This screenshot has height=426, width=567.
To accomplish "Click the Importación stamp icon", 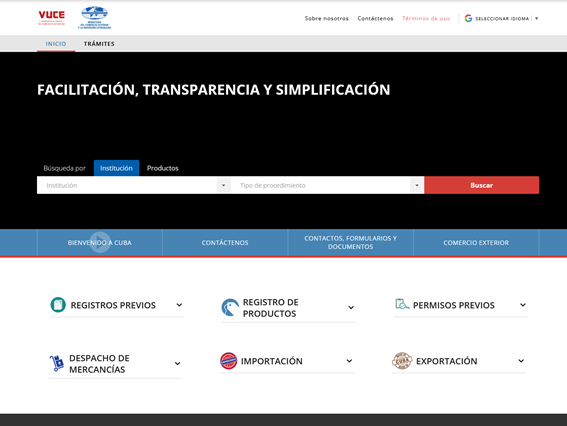I will pos(229,361).
